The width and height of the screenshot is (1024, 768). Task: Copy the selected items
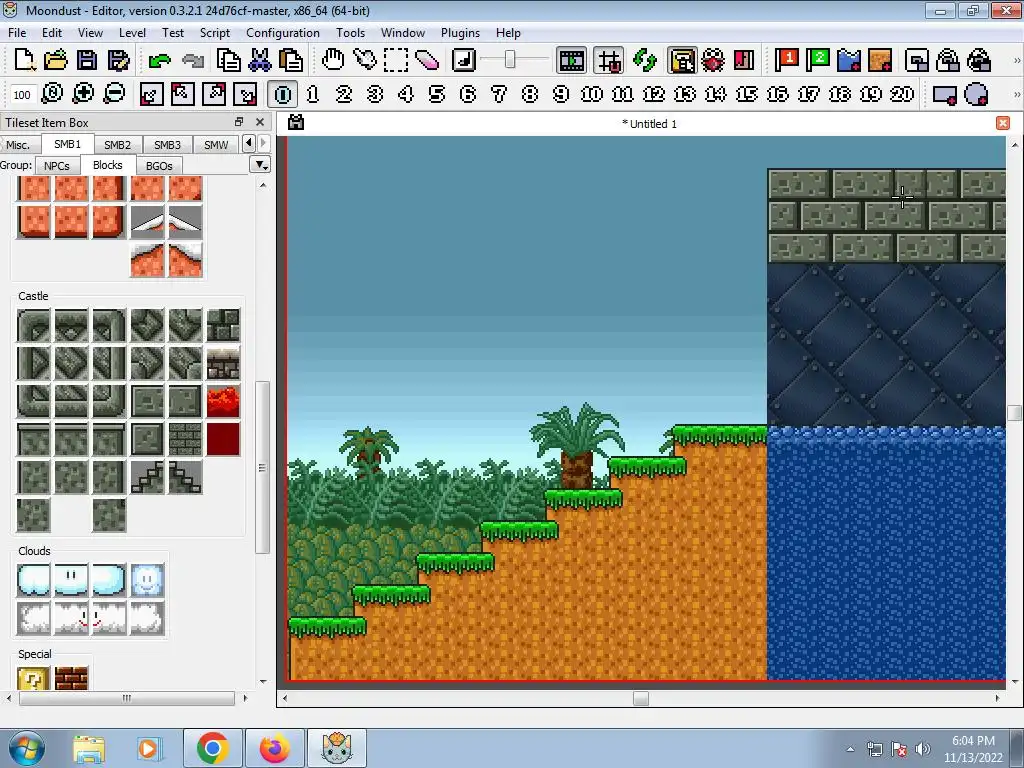coord(228,60)
